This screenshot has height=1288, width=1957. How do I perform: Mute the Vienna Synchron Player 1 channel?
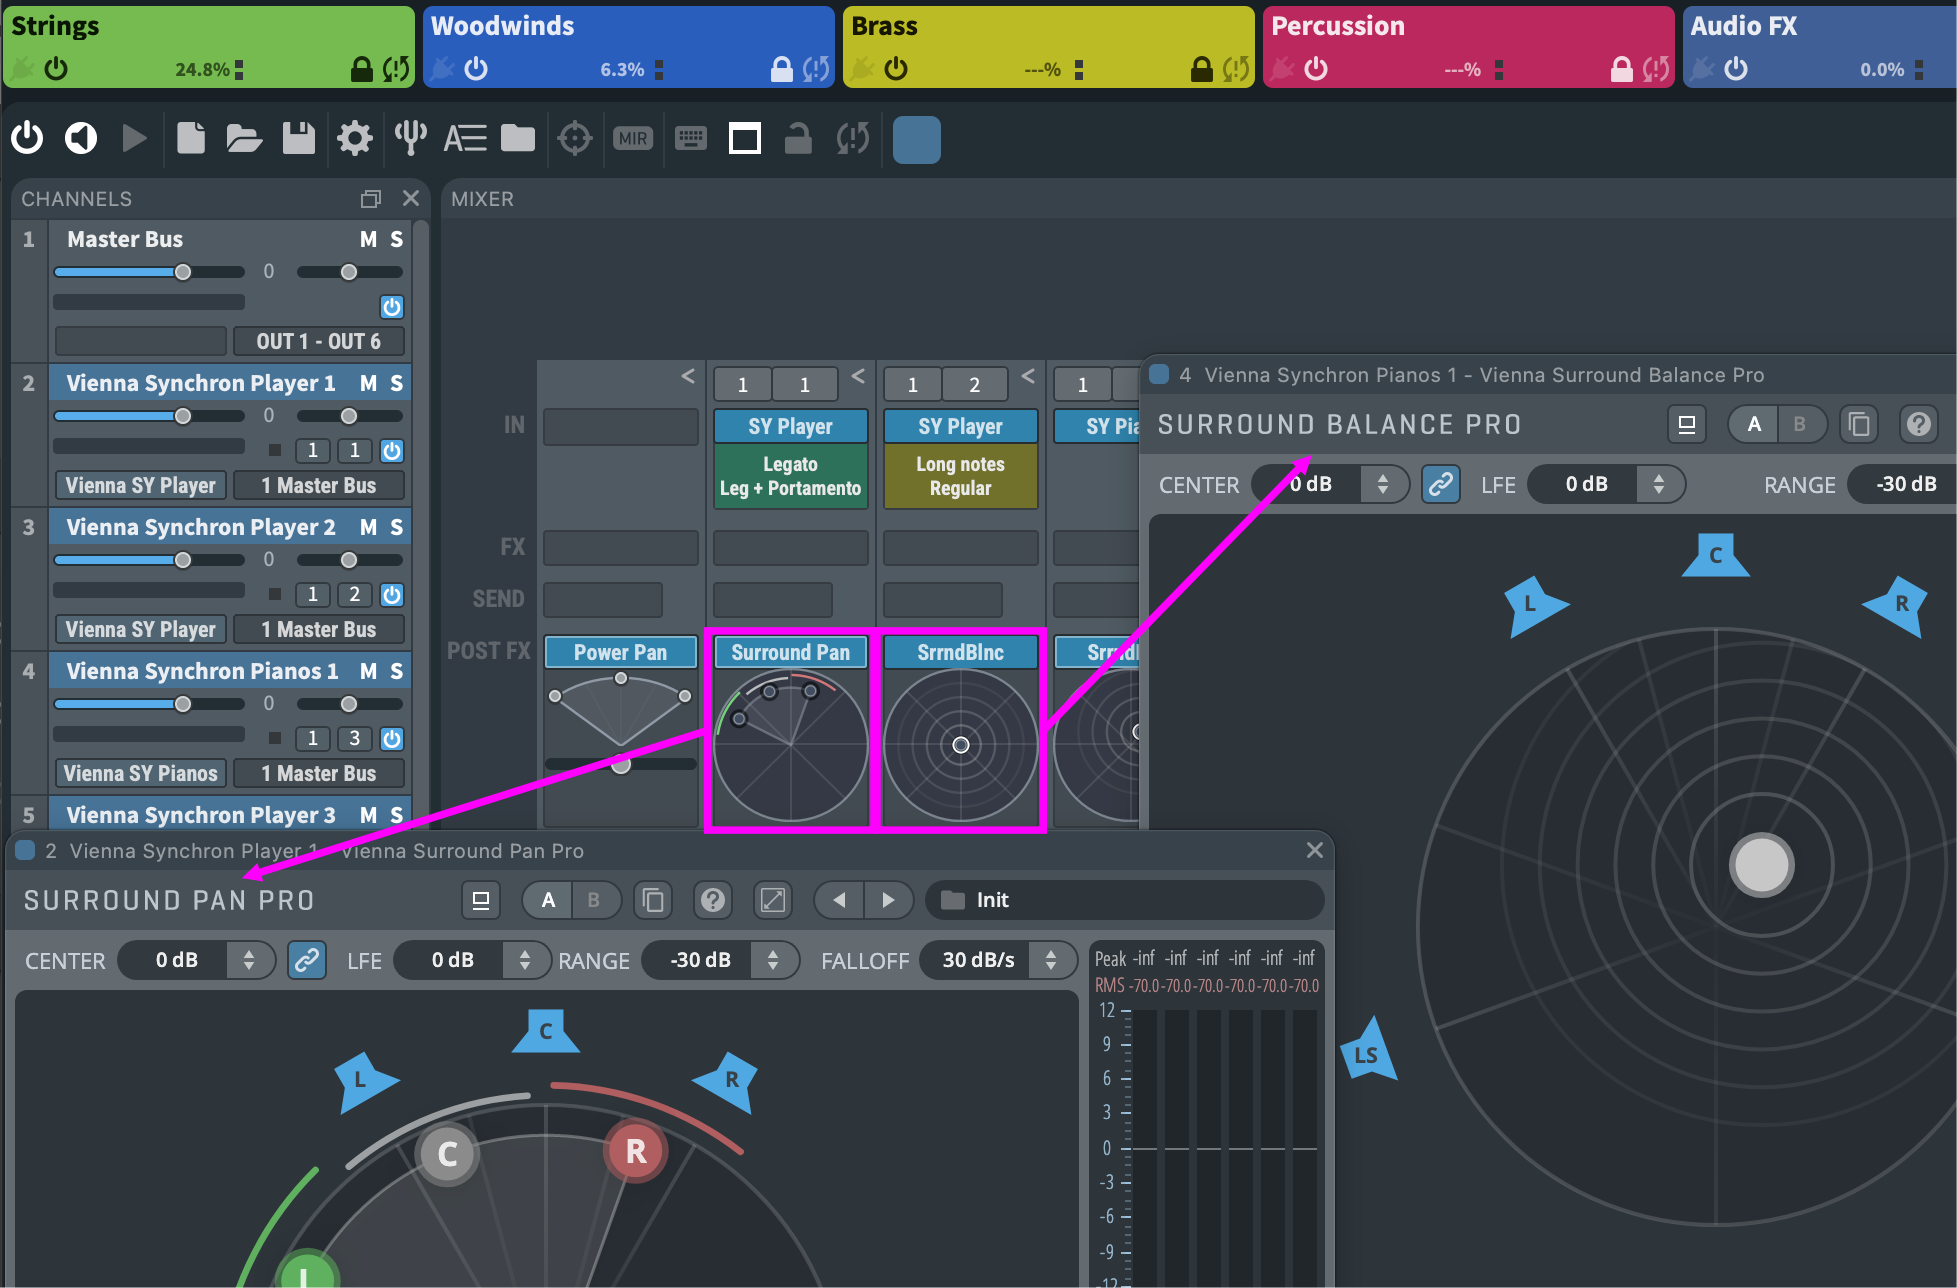pos(368,383)
